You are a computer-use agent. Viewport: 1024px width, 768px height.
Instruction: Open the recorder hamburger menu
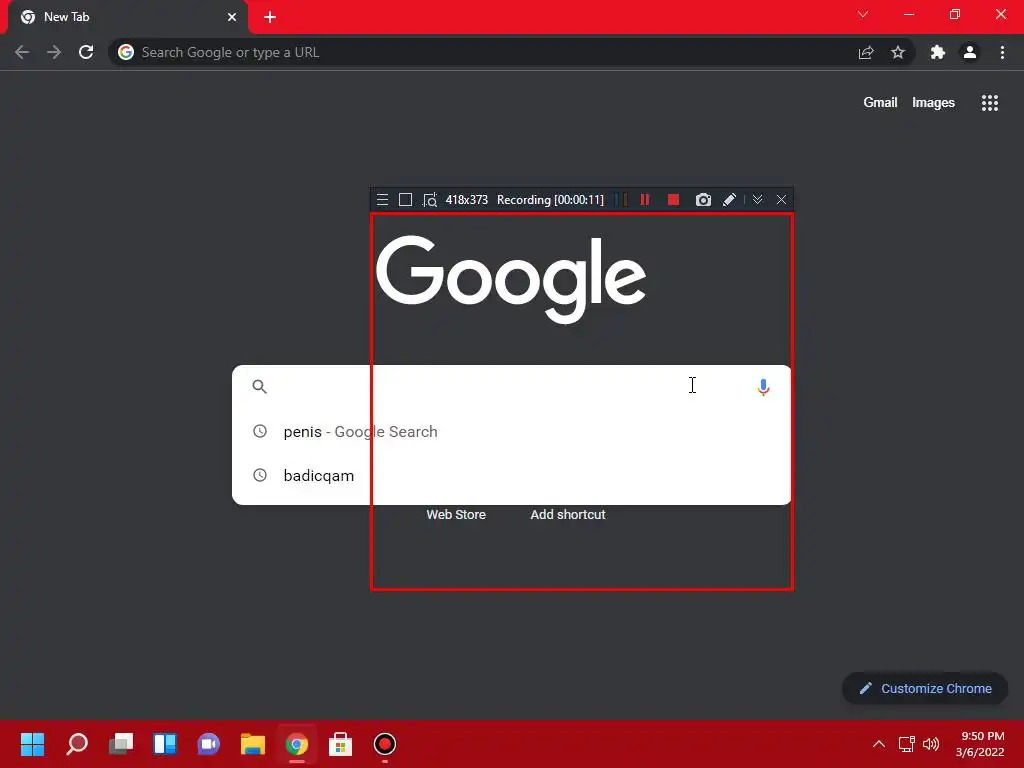pos(383,200)
